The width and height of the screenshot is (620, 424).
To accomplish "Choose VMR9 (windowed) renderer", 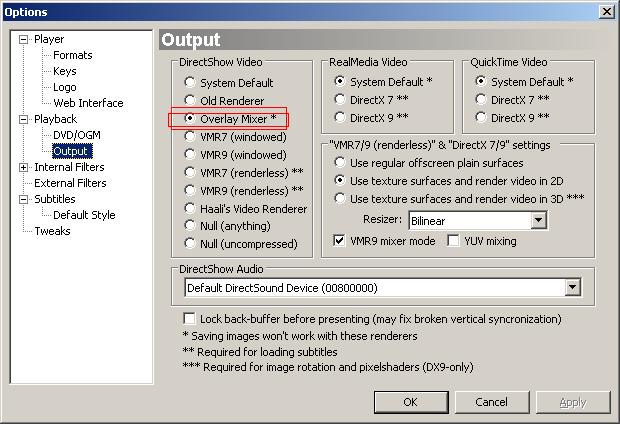I will click(x=235, y=155).
